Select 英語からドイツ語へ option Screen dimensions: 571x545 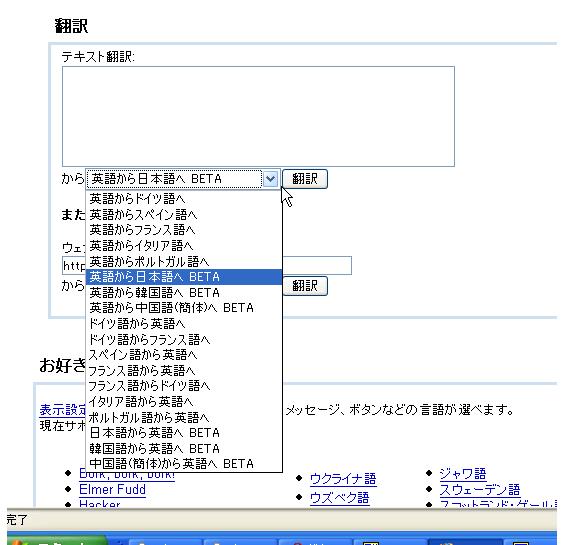[x=184, y=199]
